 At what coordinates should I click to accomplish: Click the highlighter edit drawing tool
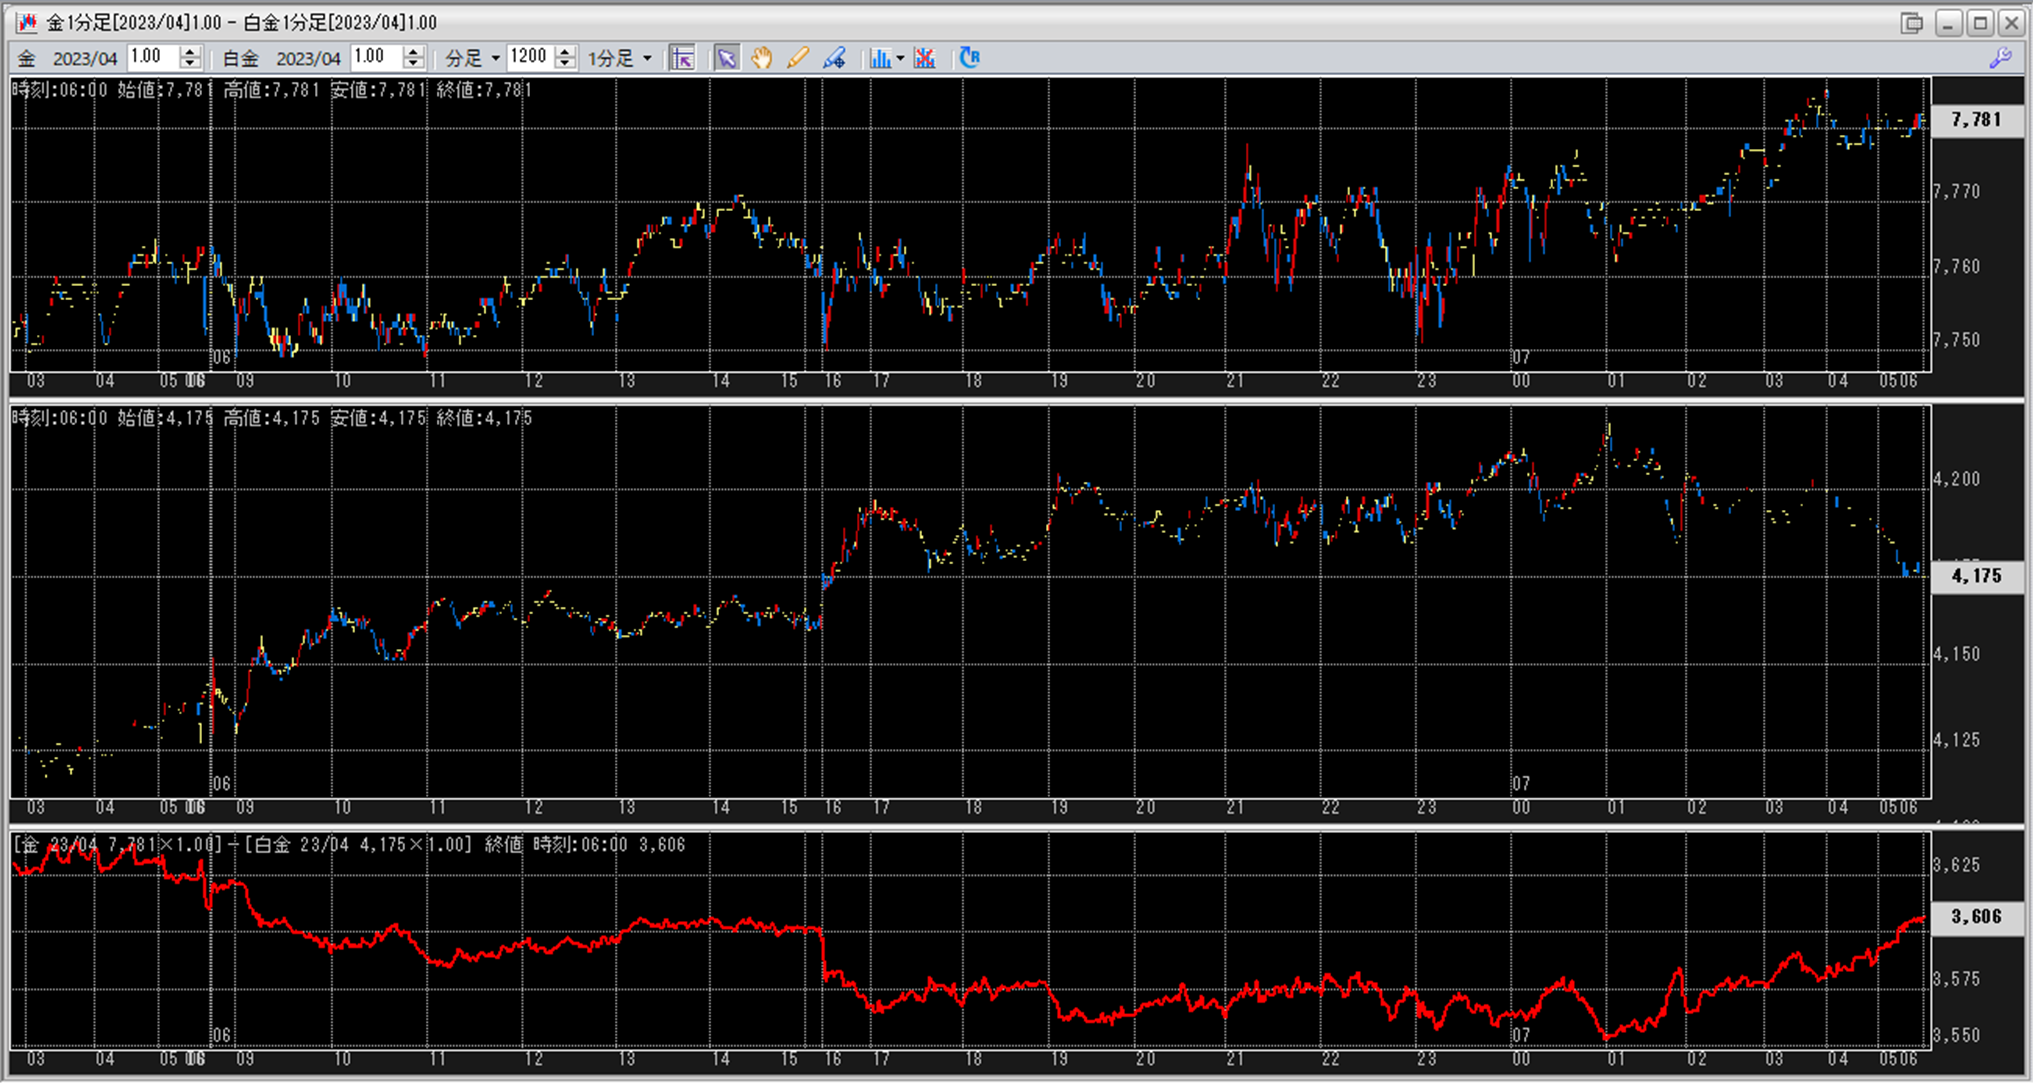point(834,58)
